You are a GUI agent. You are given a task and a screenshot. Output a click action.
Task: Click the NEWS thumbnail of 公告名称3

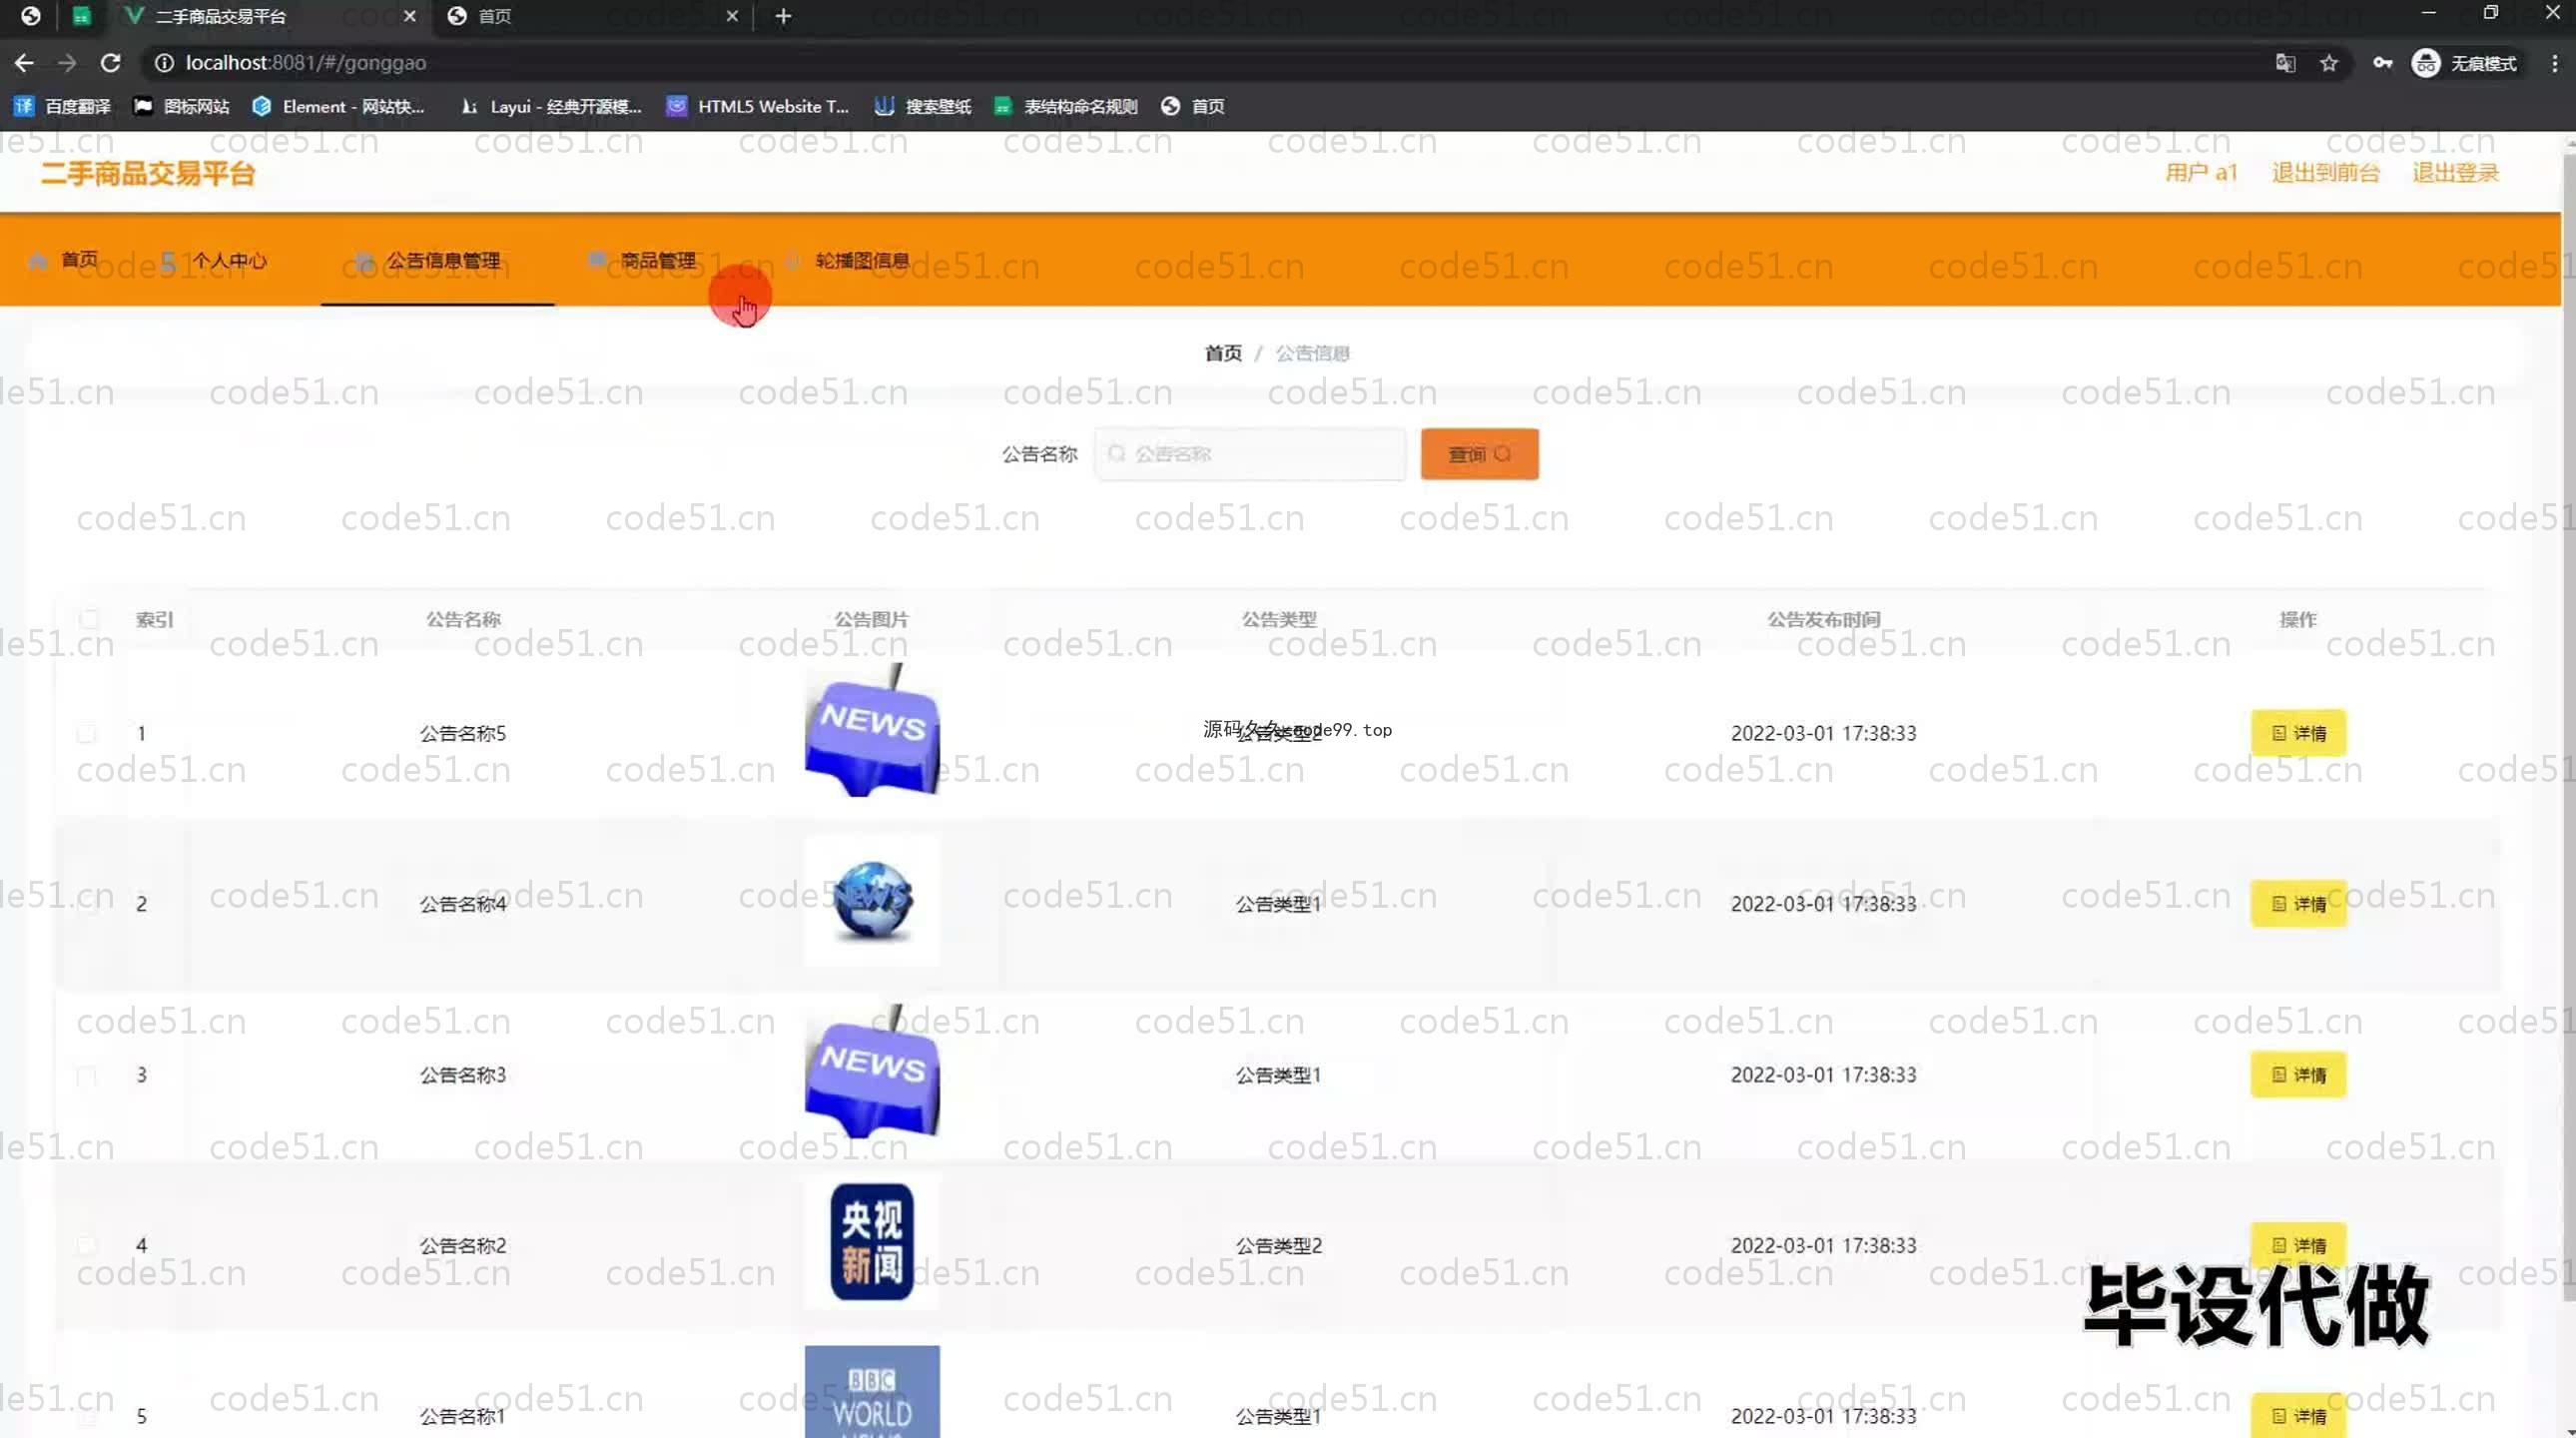[x=872, y=1072]
